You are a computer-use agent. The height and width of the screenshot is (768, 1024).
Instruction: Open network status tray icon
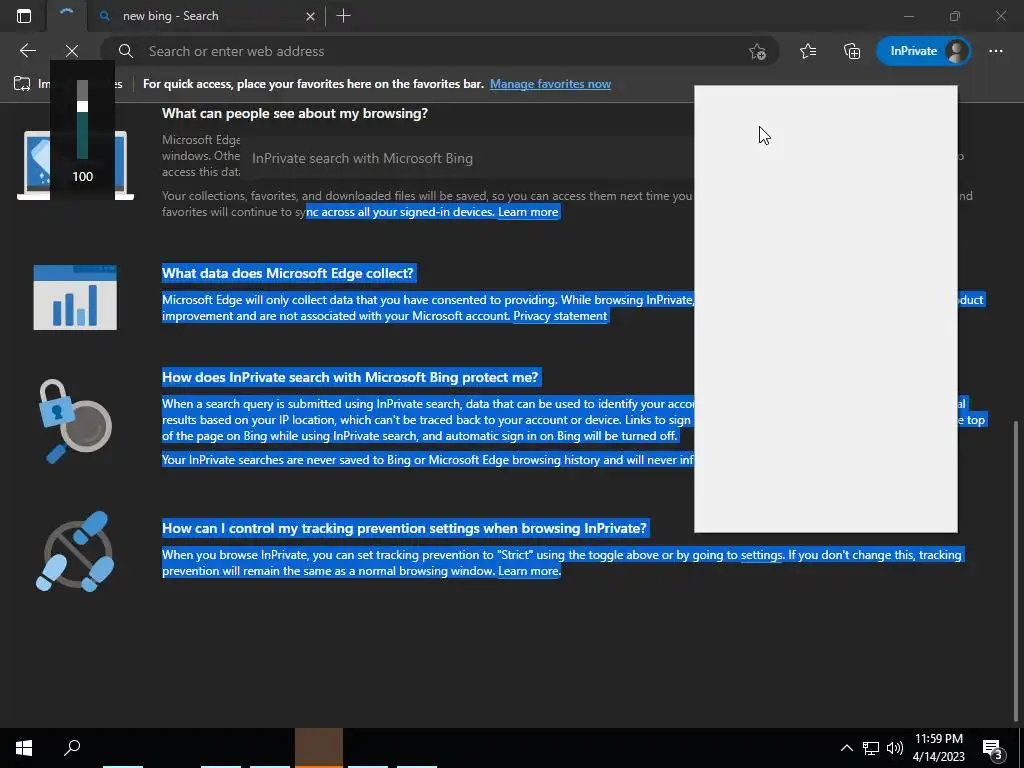point(871,748)
